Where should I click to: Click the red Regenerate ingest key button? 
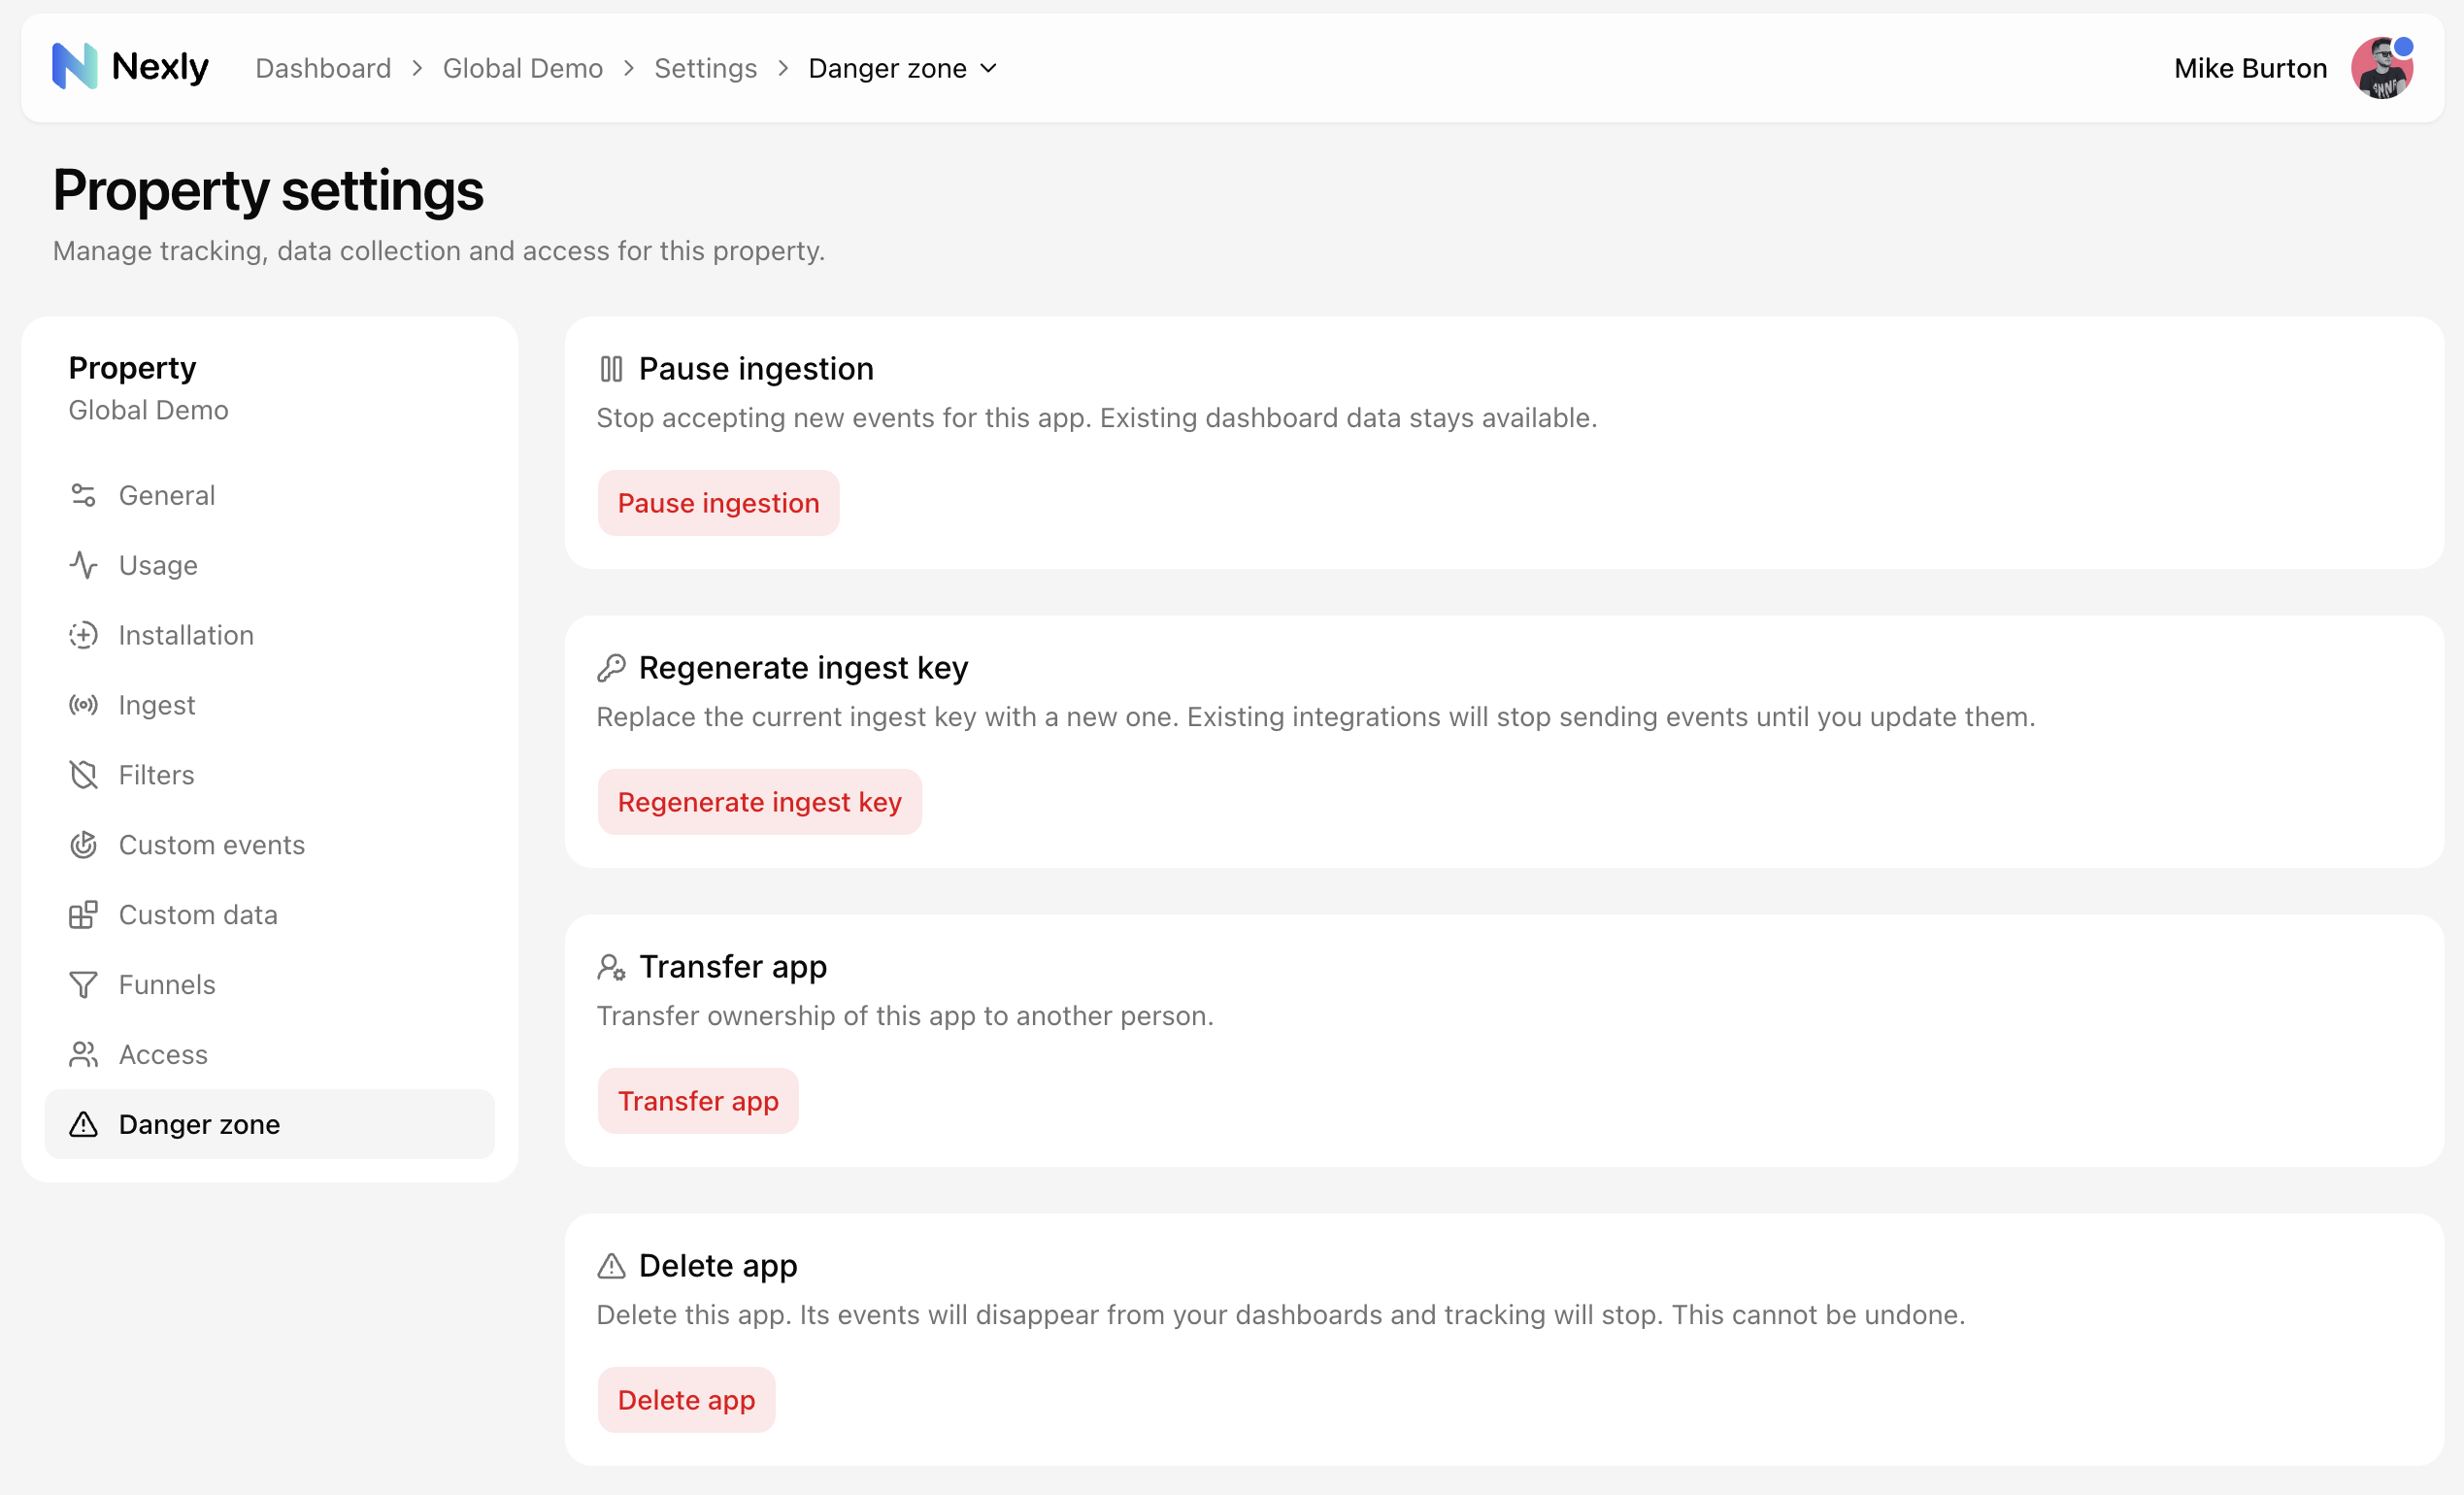pyautogui.click(x=759, y=802)
